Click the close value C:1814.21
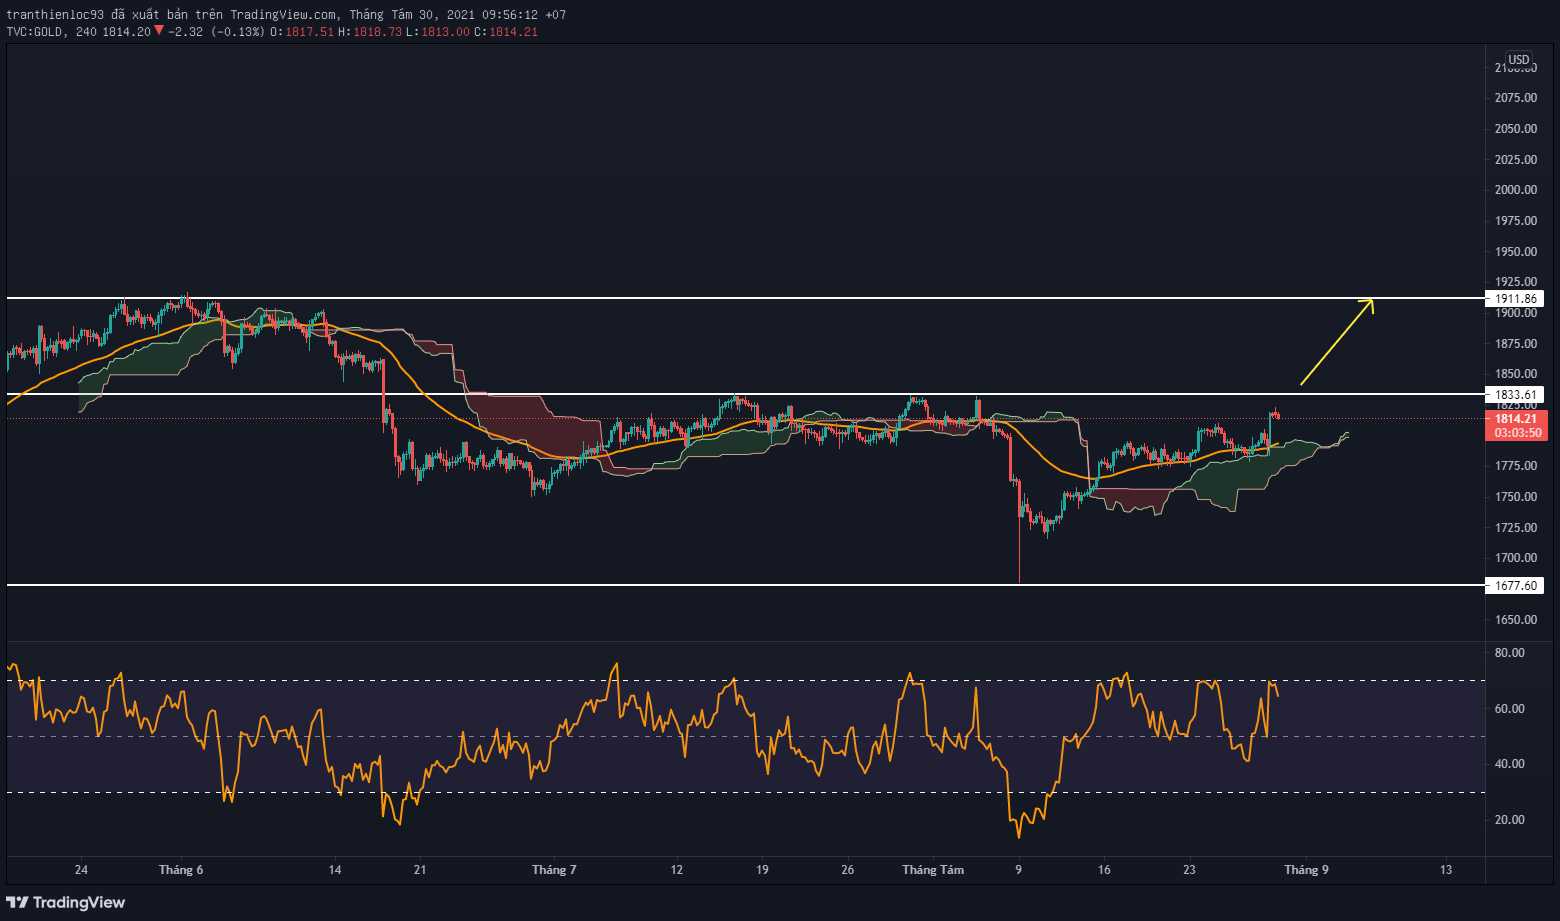This screenshot has width=1560, height=921. tap(506, 32)
